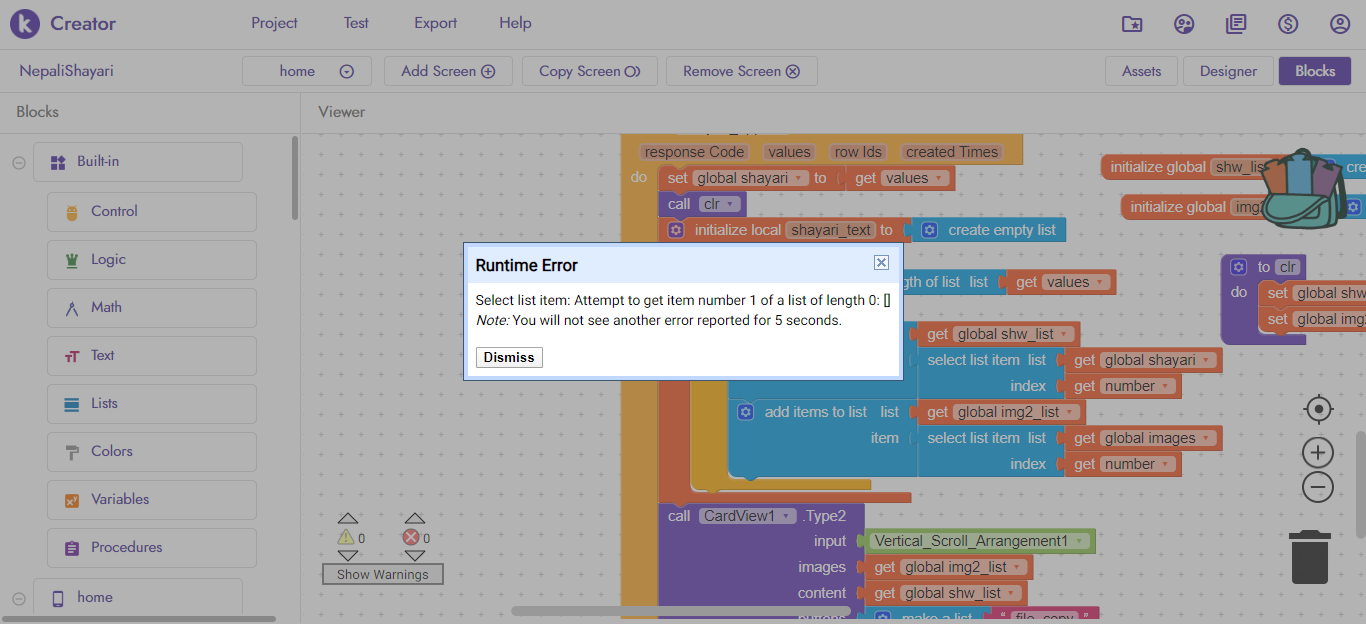This screenshot has width=1366, height=624.
Task: Open the get global shw_list dropdown in add items
Action: pos(1013,334)
